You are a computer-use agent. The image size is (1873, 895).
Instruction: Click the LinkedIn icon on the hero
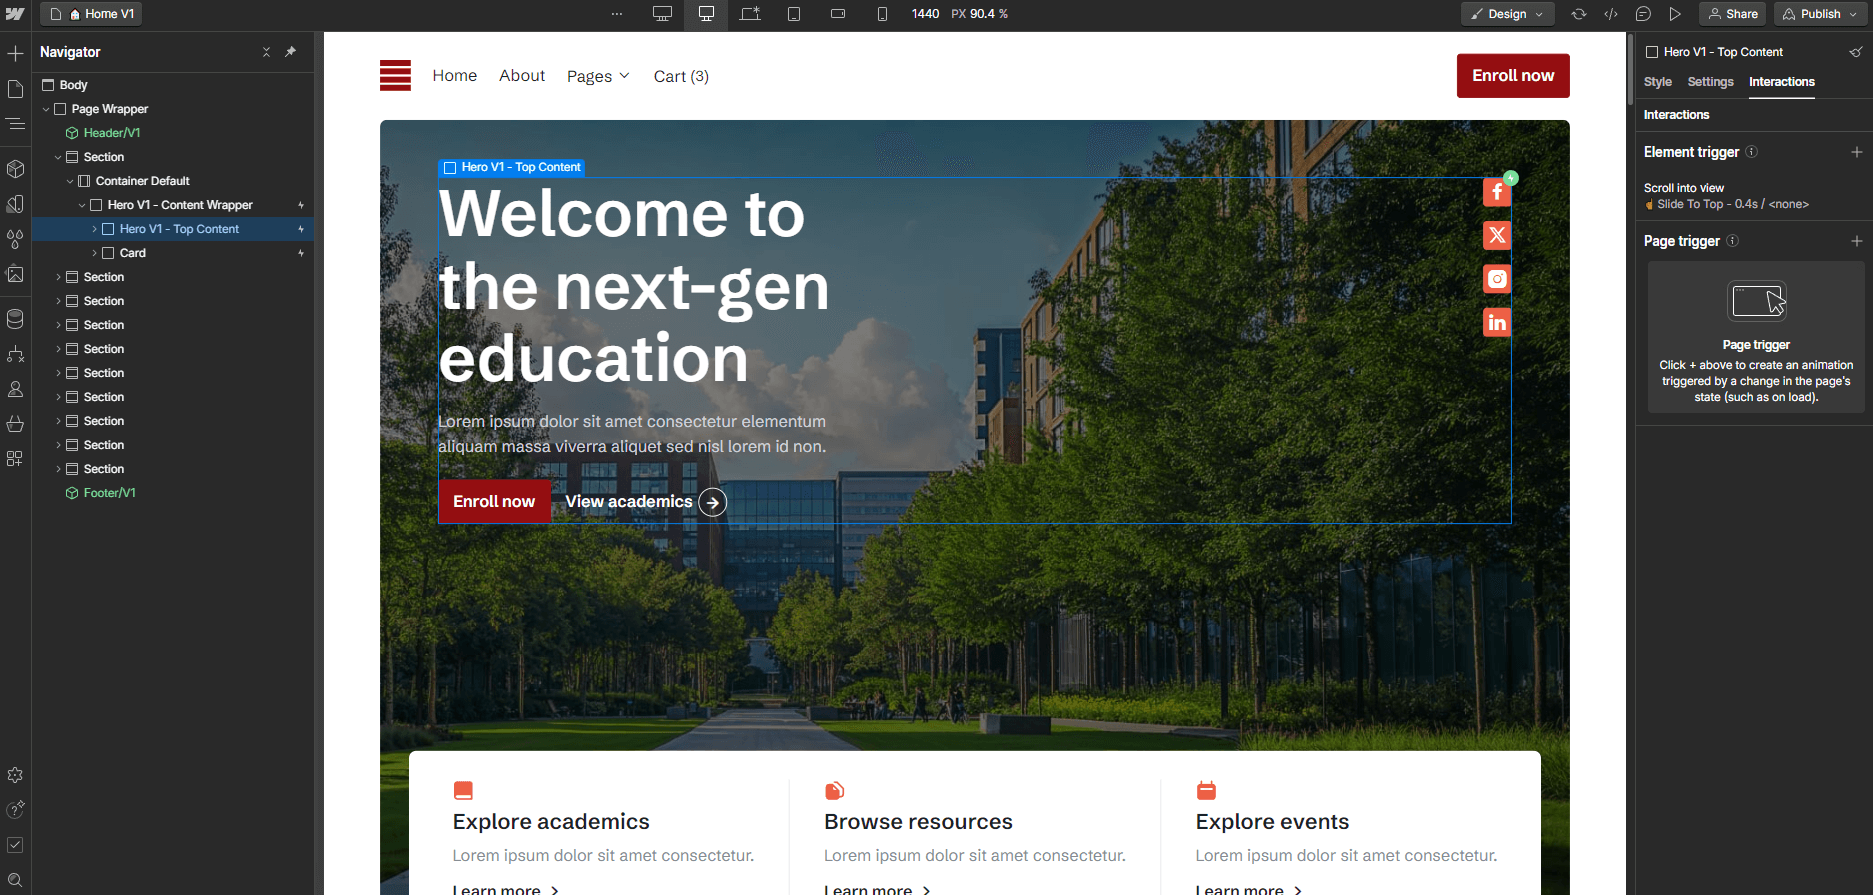click(x=1497, y=322)
